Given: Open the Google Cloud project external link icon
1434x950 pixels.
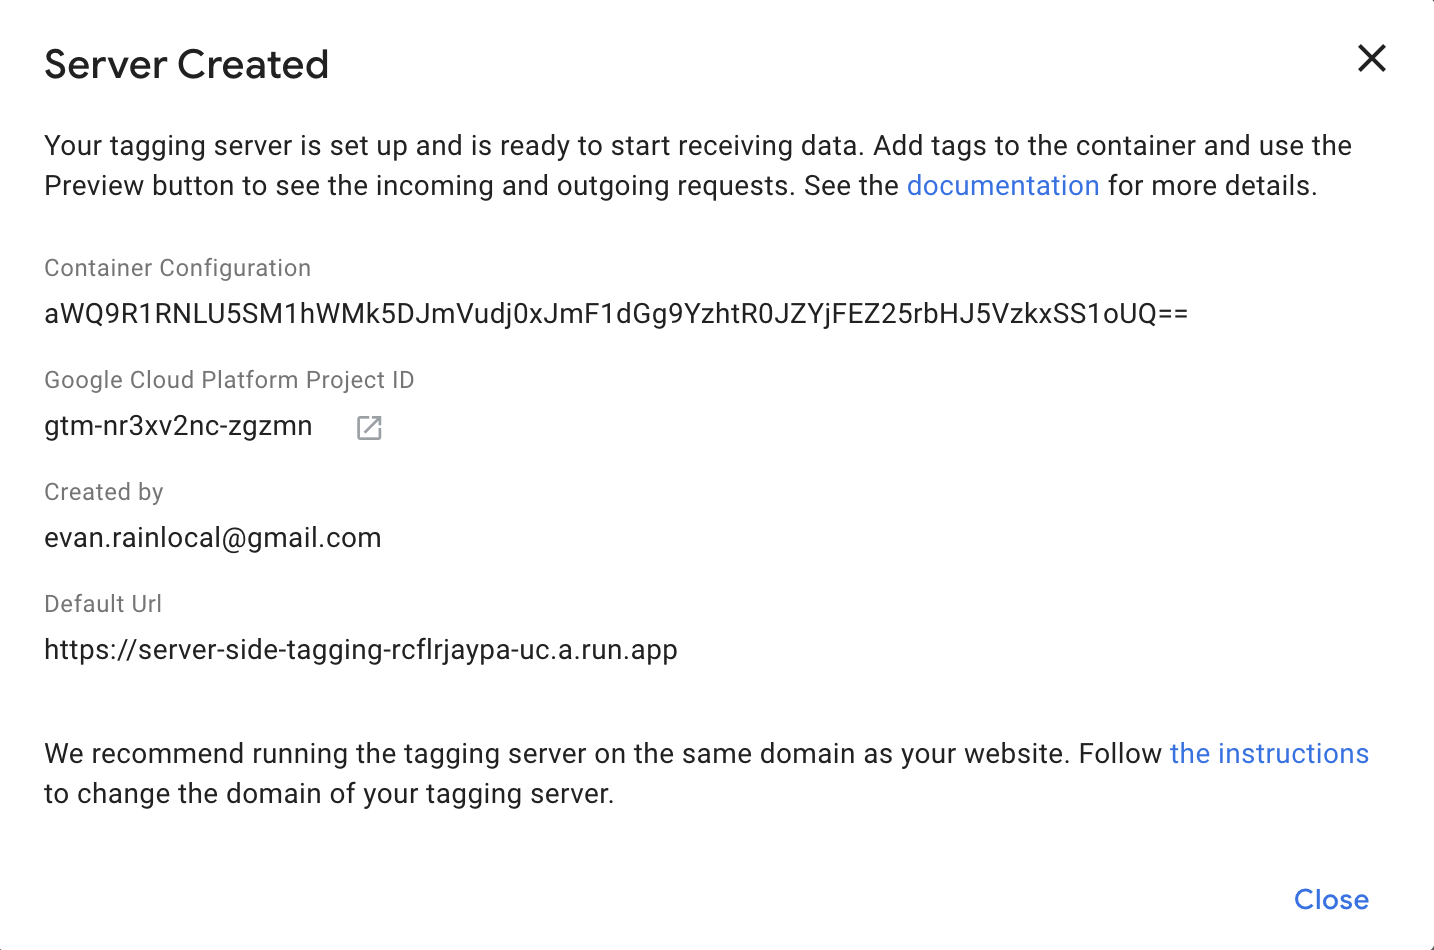Looking at the screenshot, I should pos(369,428).
